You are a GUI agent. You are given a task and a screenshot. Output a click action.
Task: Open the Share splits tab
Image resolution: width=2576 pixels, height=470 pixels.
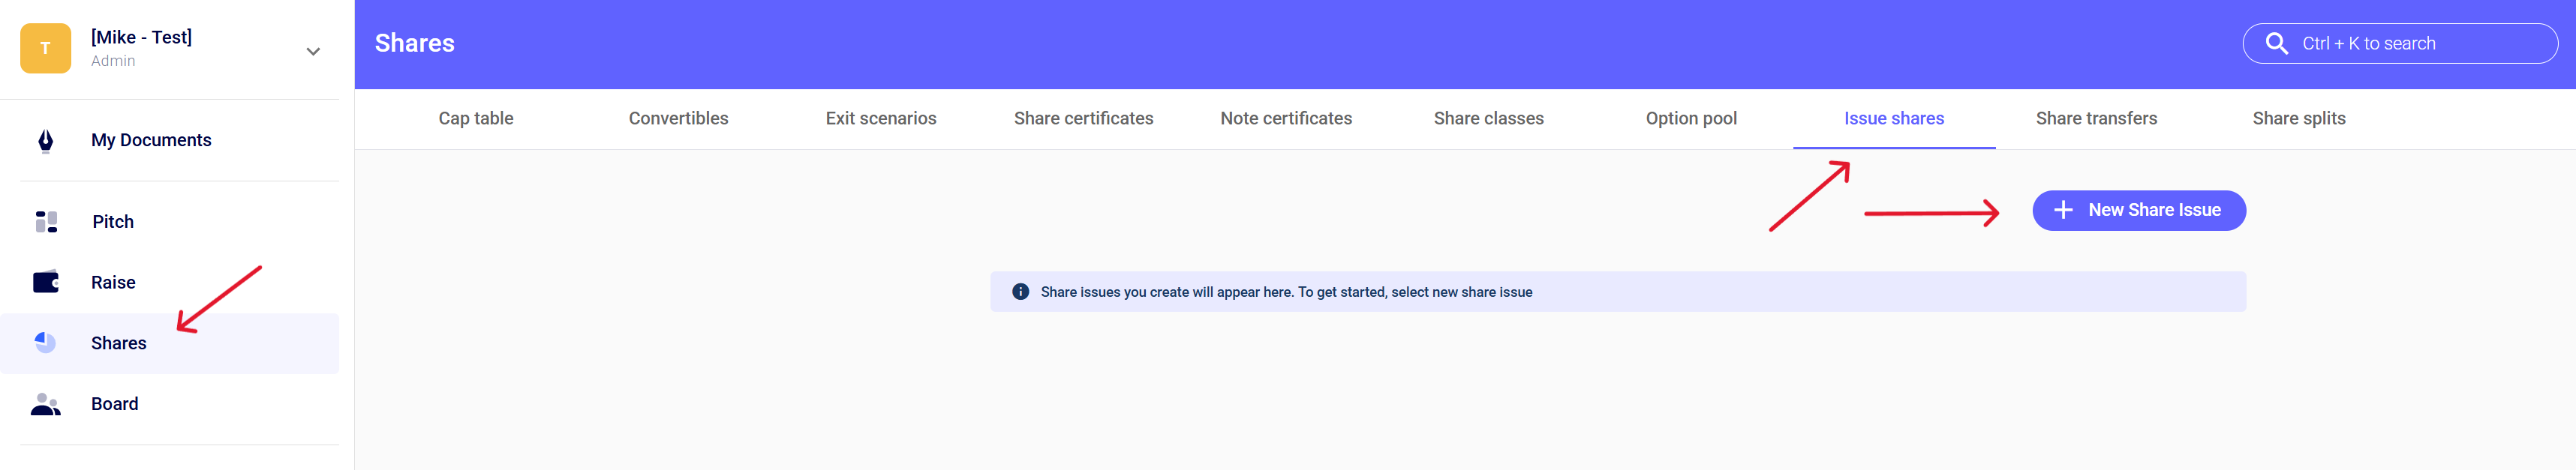click(x=2298, y=119)
